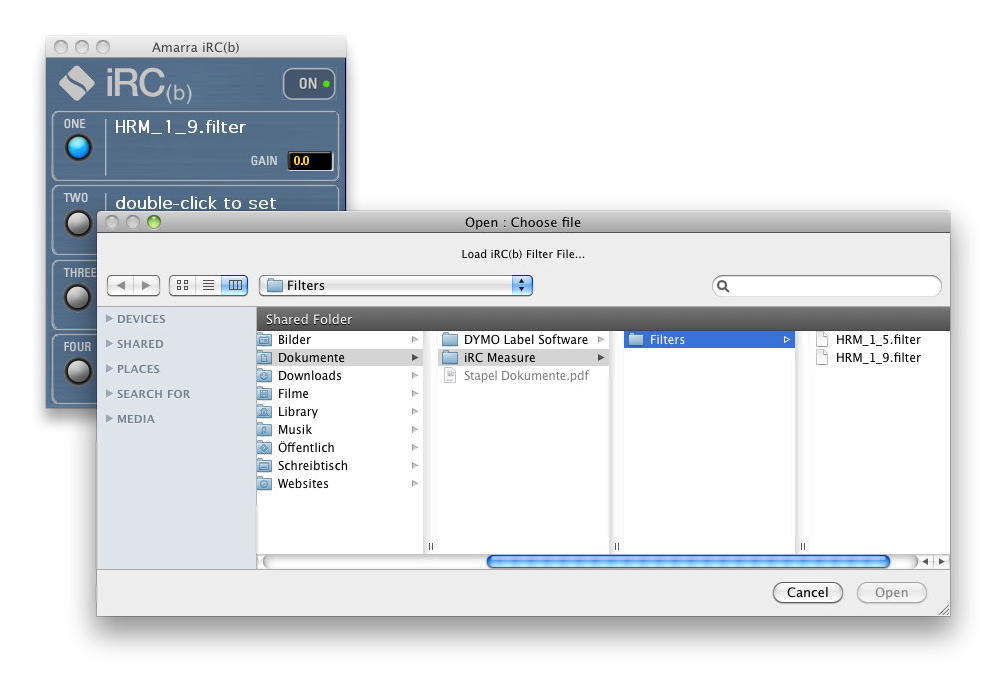Expand SHARED sidebar section
This screenshot has width=1003, height=692.
point(109,343)
